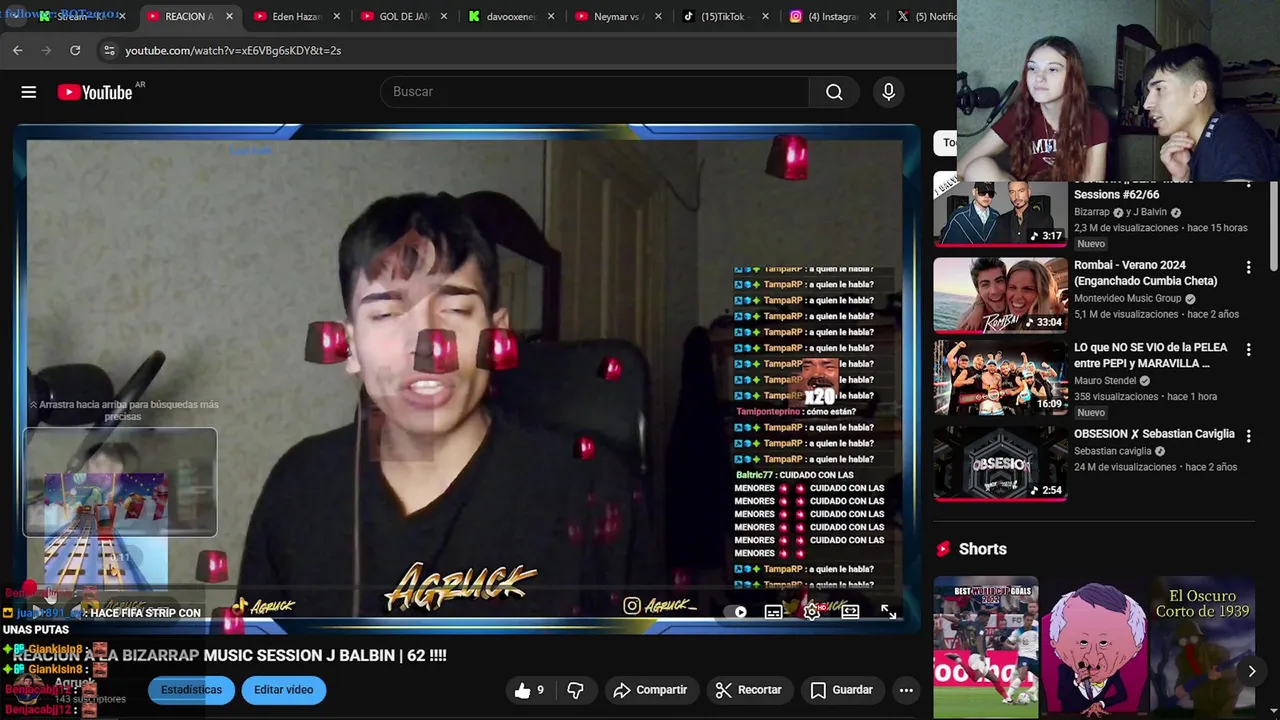Open 'LO que NO SE VIO' title

(x=1150, y=355)
